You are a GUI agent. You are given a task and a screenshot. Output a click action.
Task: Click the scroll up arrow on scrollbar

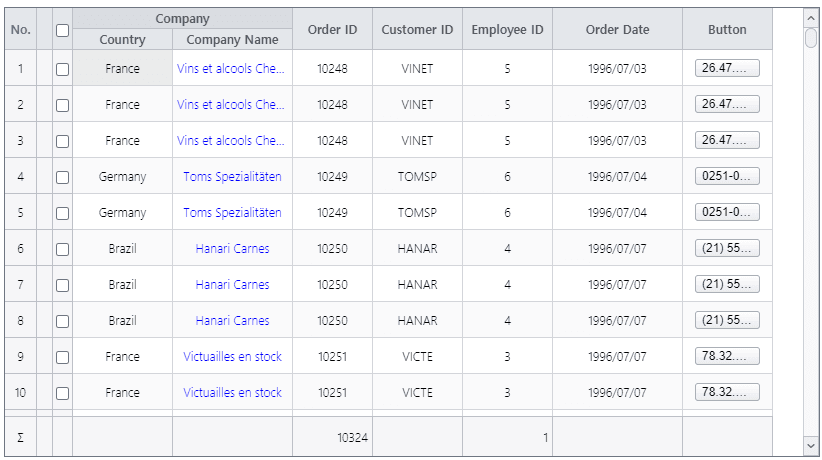[x=810, y=17]
